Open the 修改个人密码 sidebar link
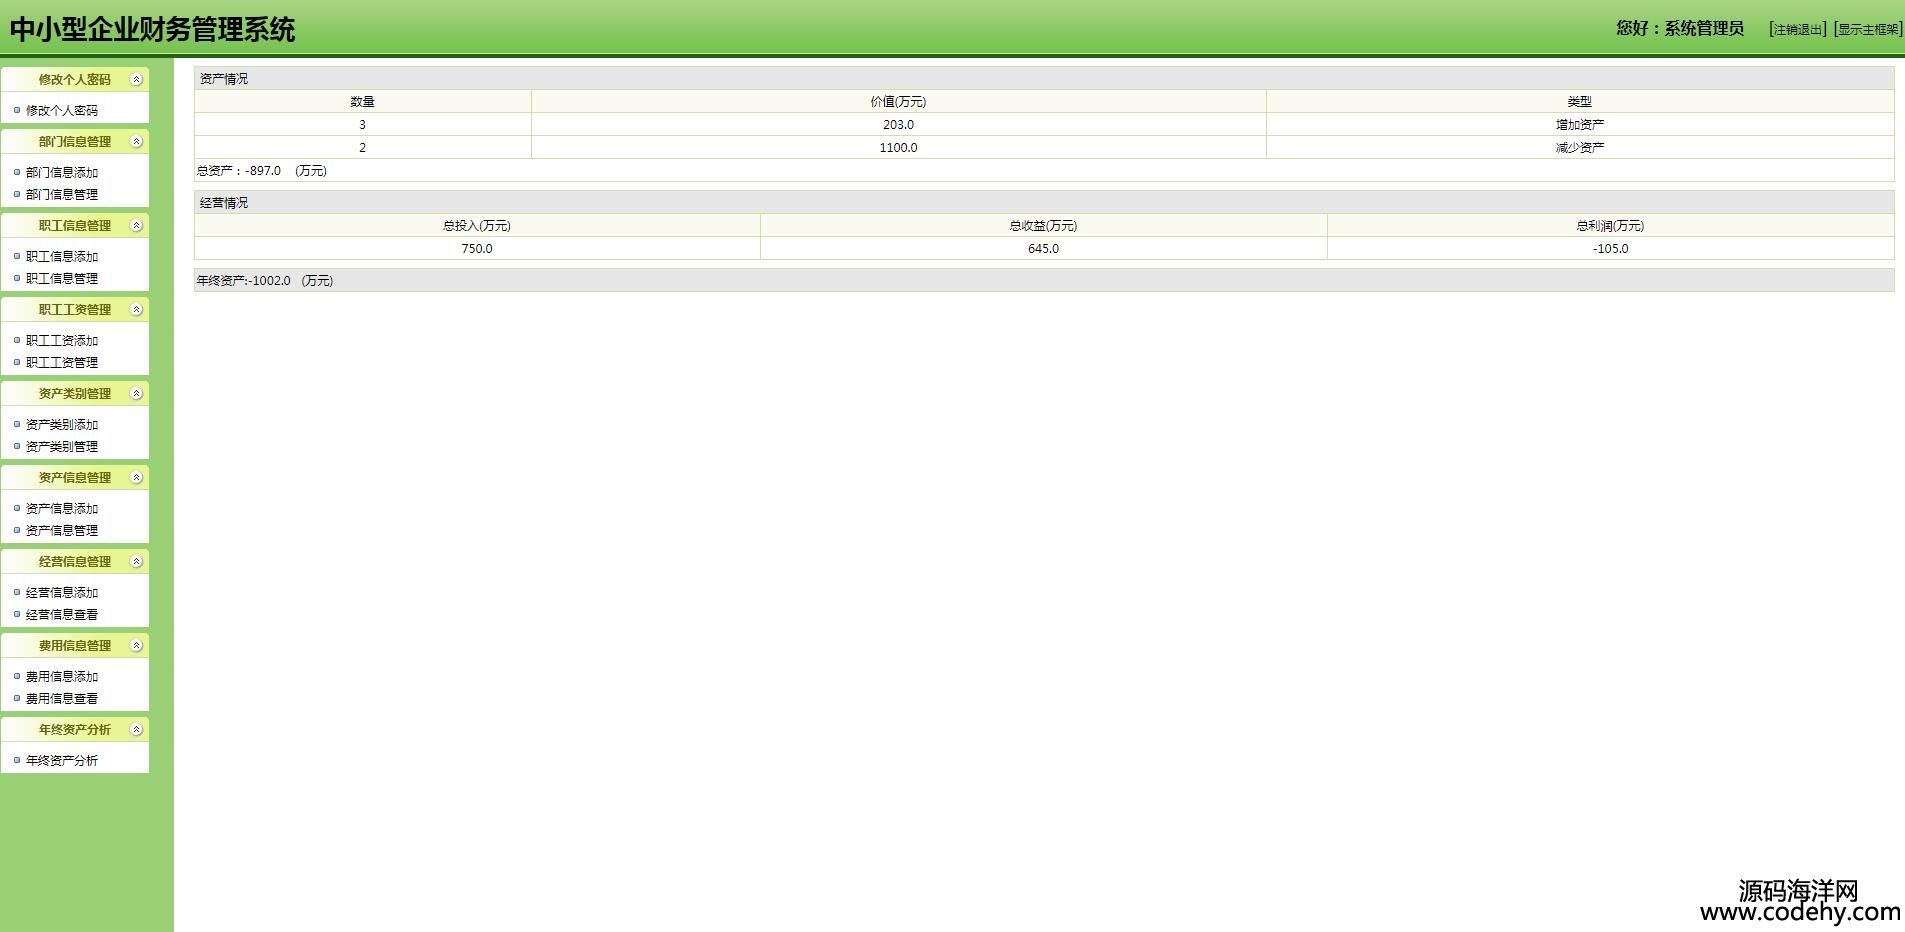The height and width of the screenshot is (932, 1905). click(x=62, y=111)
